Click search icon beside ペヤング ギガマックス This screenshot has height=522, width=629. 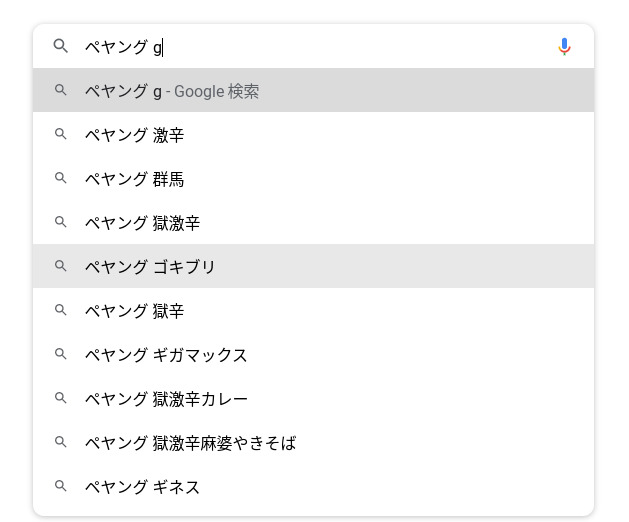coord(61,354)
